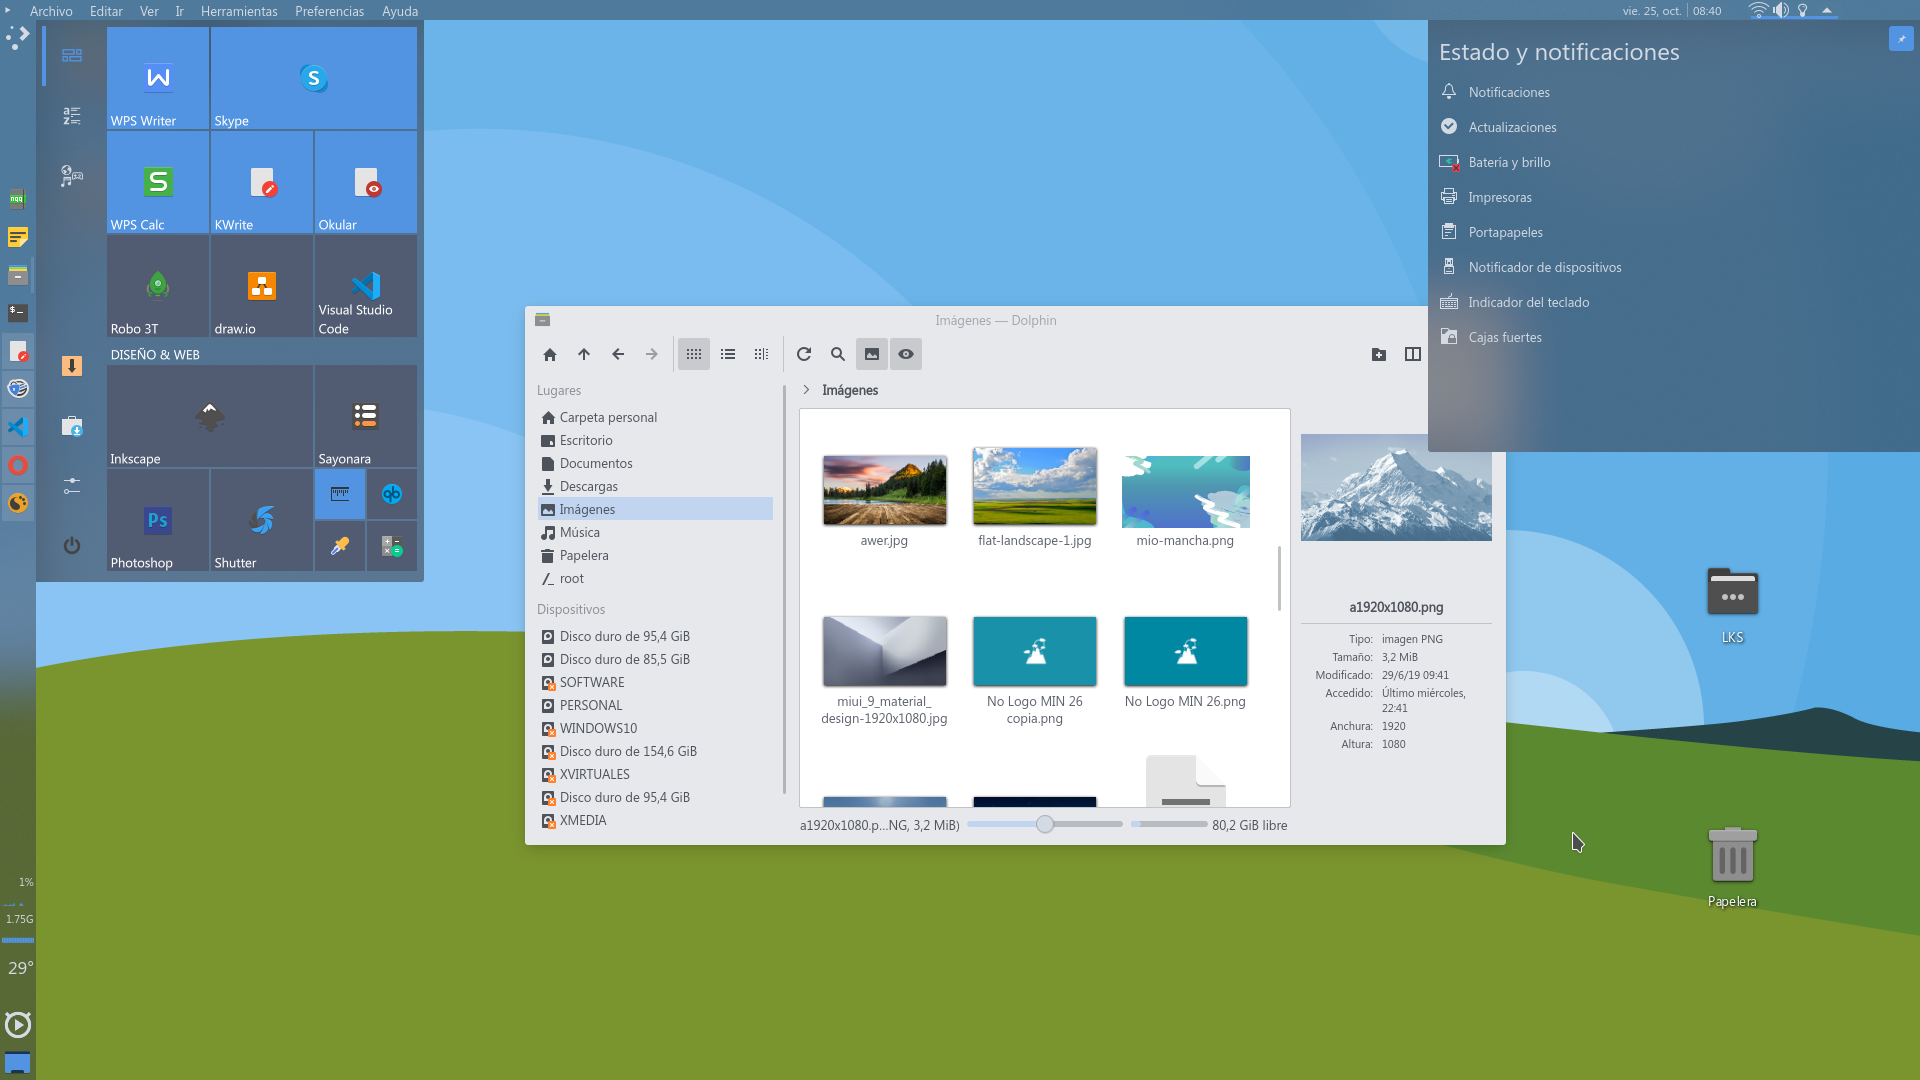The image size is (1920, 1080).
Task: Open the system tray network icon
Action: (x=1758, y=11)
